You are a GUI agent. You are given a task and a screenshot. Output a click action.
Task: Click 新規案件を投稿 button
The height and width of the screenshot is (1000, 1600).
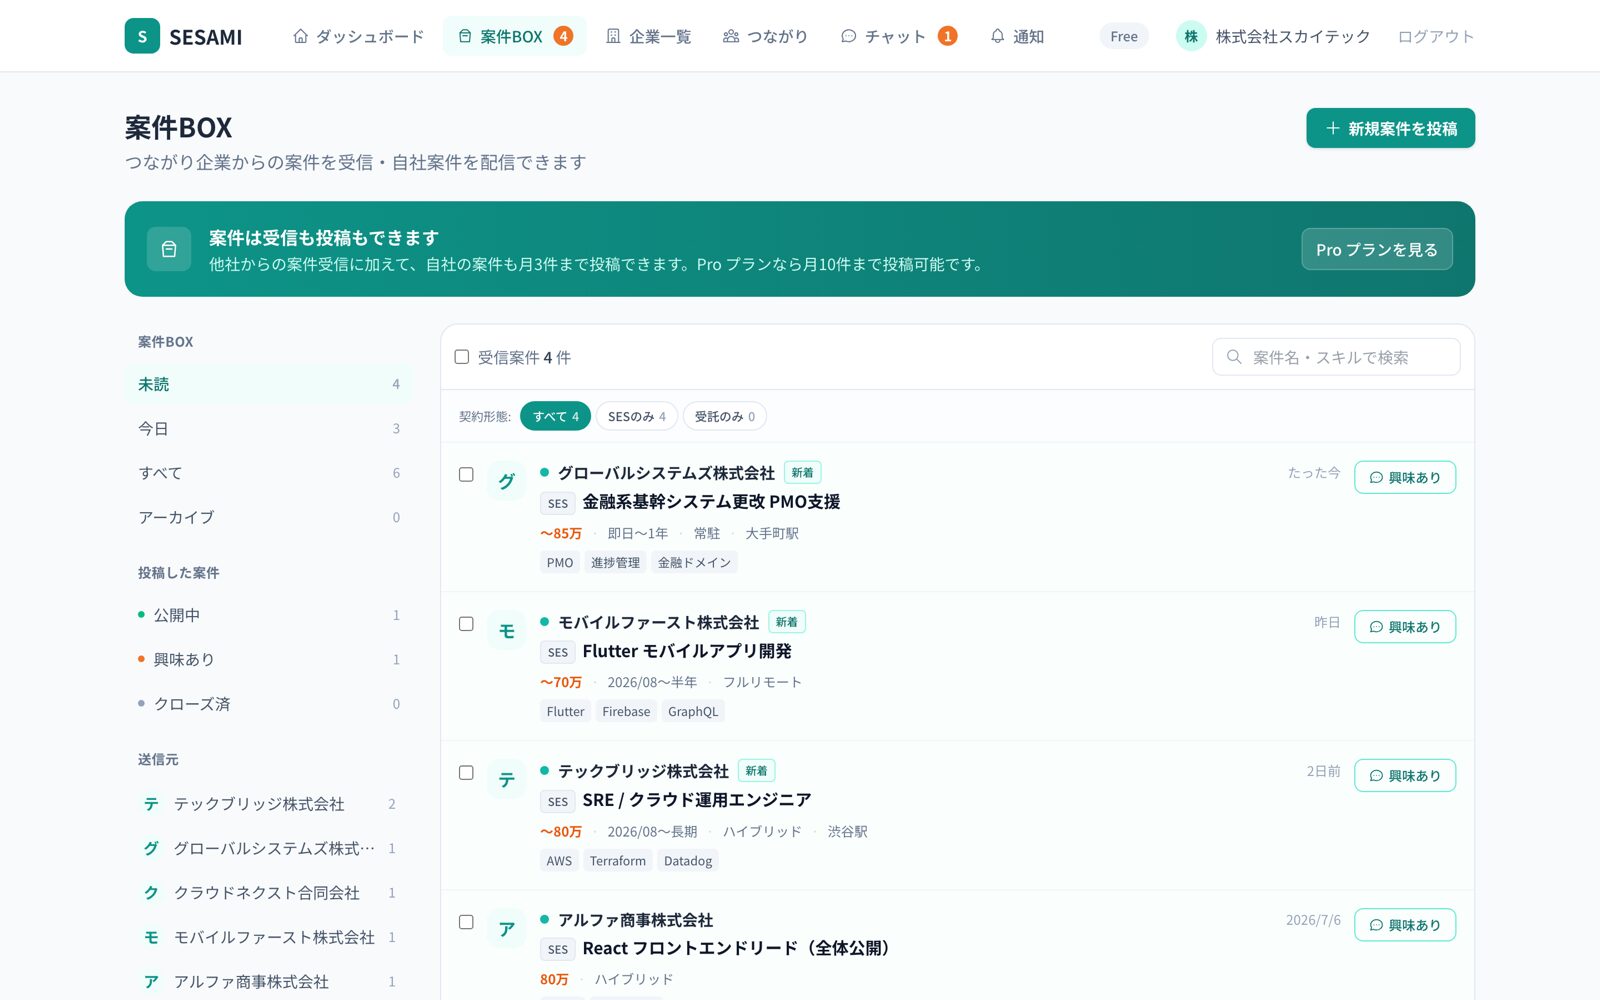1390,128
